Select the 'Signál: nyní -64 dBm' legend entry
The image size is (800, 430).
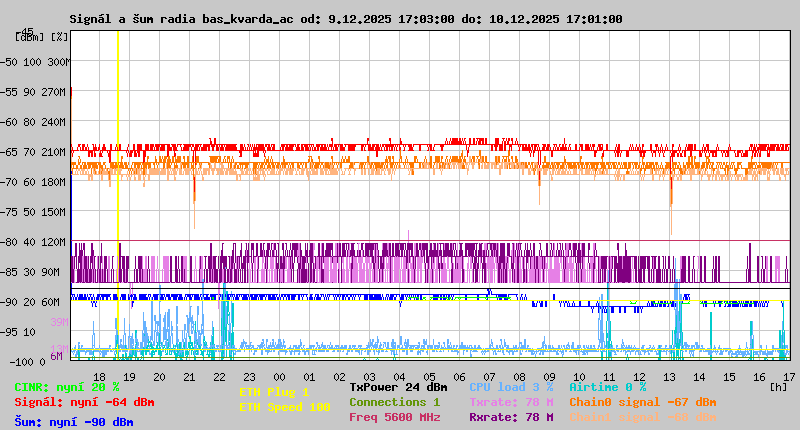pyautogui.click(x=84, y=402)
